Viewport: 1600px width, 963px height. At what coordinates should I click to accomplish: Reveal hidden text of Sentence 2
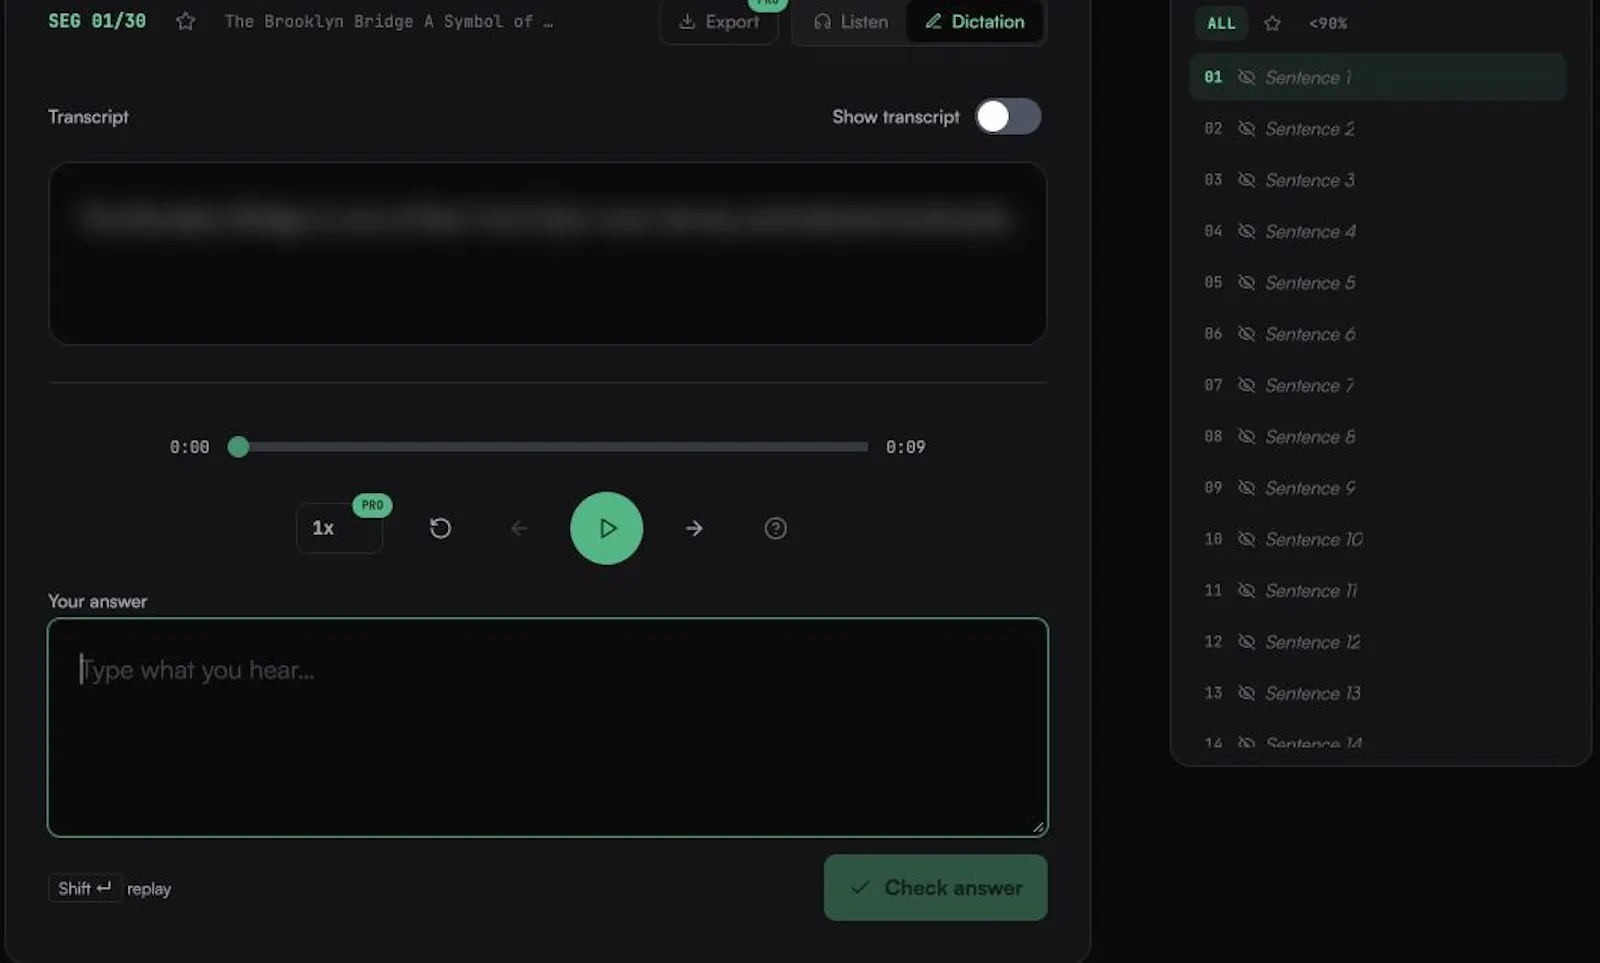pos(1246,128)
